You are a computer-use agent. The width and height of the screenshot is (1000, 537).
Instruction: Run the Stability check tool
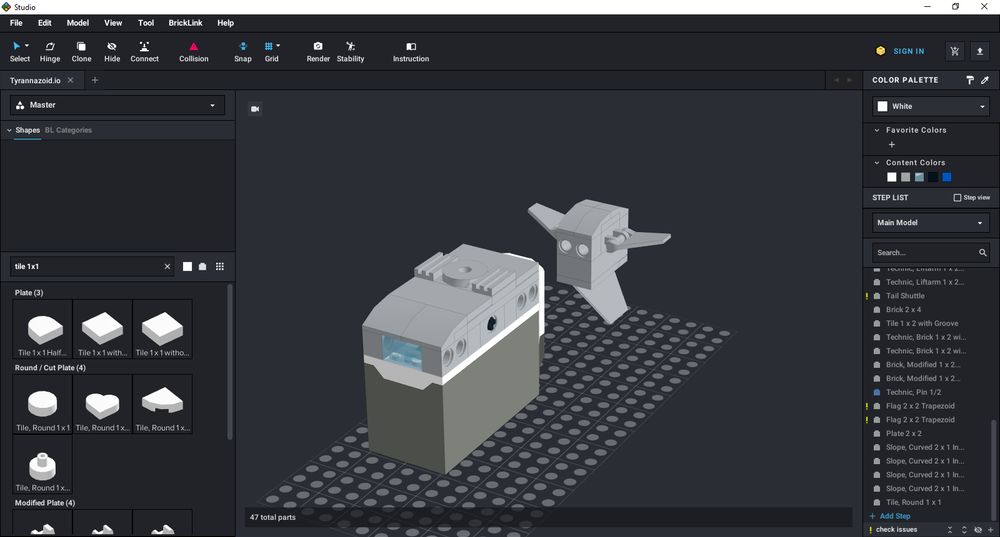[350, 51]
